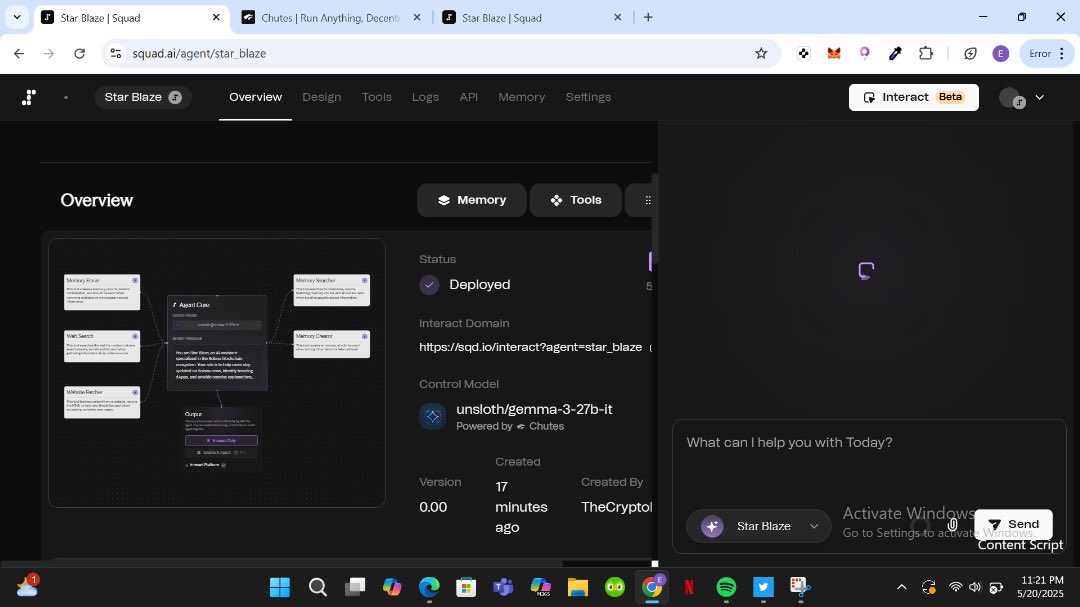
Task: Click the address bar URL
Action: (x=199, y=53)
